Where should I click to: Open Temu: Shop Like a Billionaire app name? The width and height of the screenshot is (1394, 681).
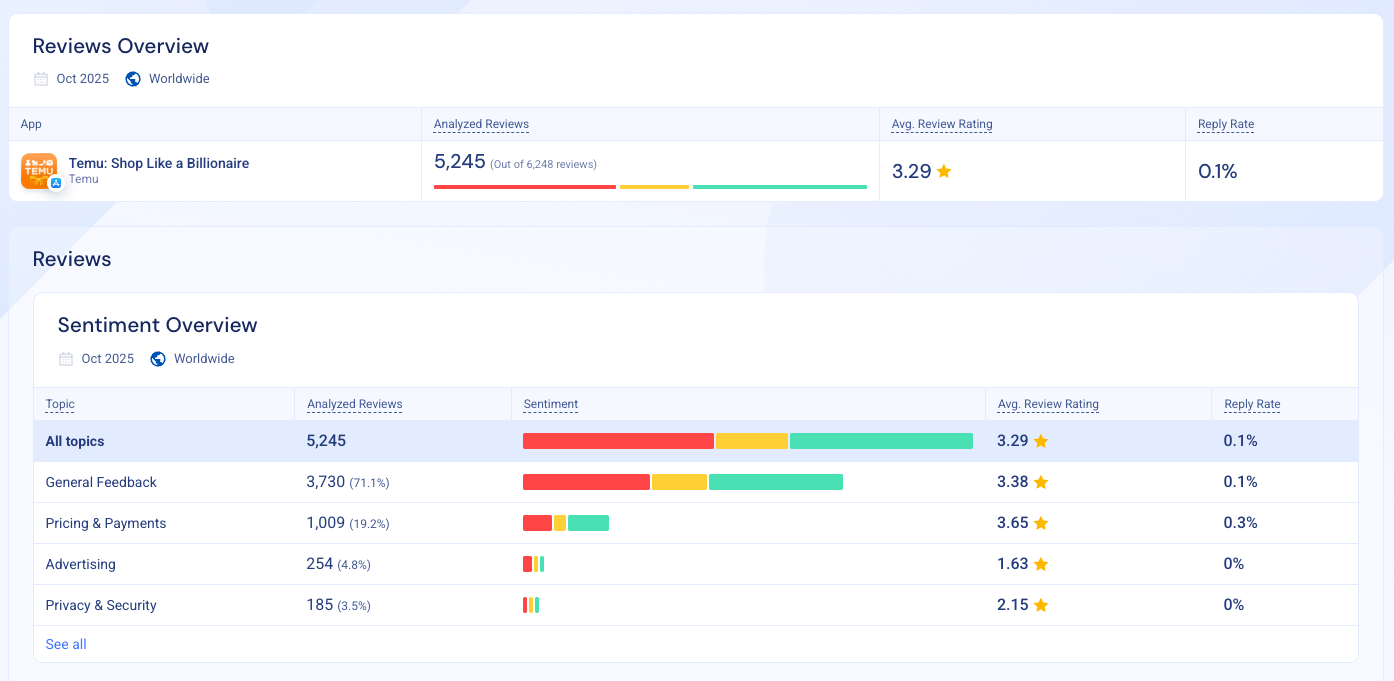(158, 163)
